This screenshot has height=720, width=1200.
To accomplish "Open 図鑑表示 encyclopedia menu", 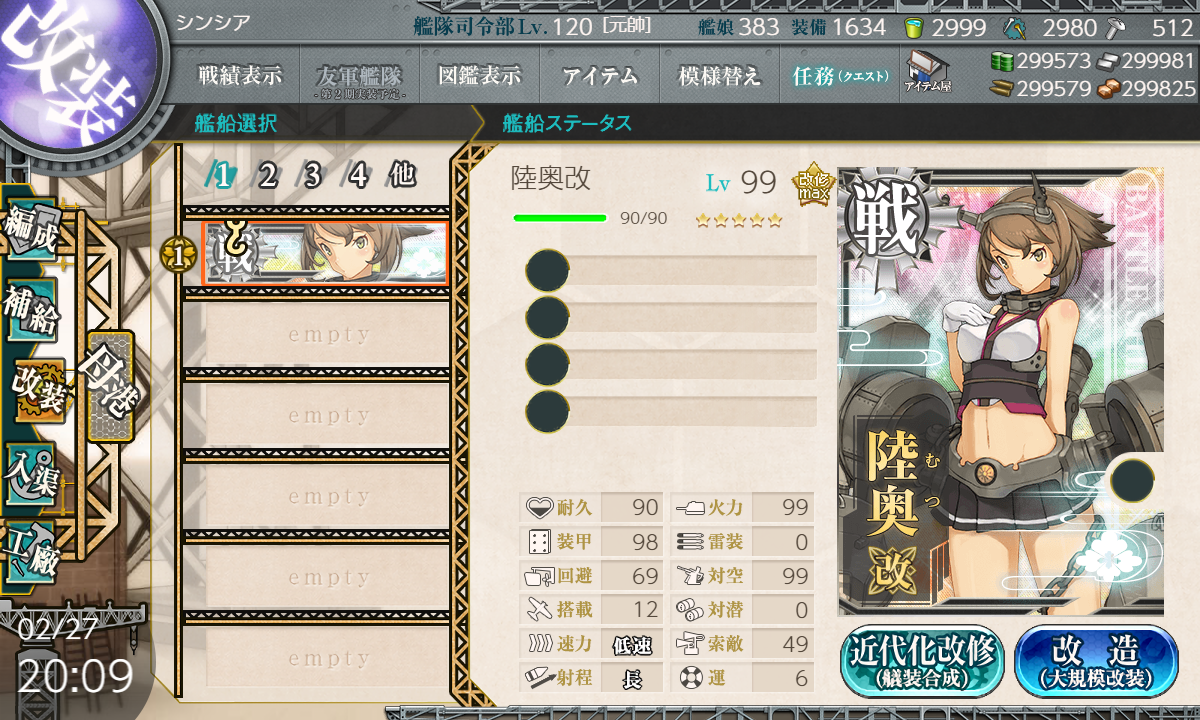I will pos(480,75).
